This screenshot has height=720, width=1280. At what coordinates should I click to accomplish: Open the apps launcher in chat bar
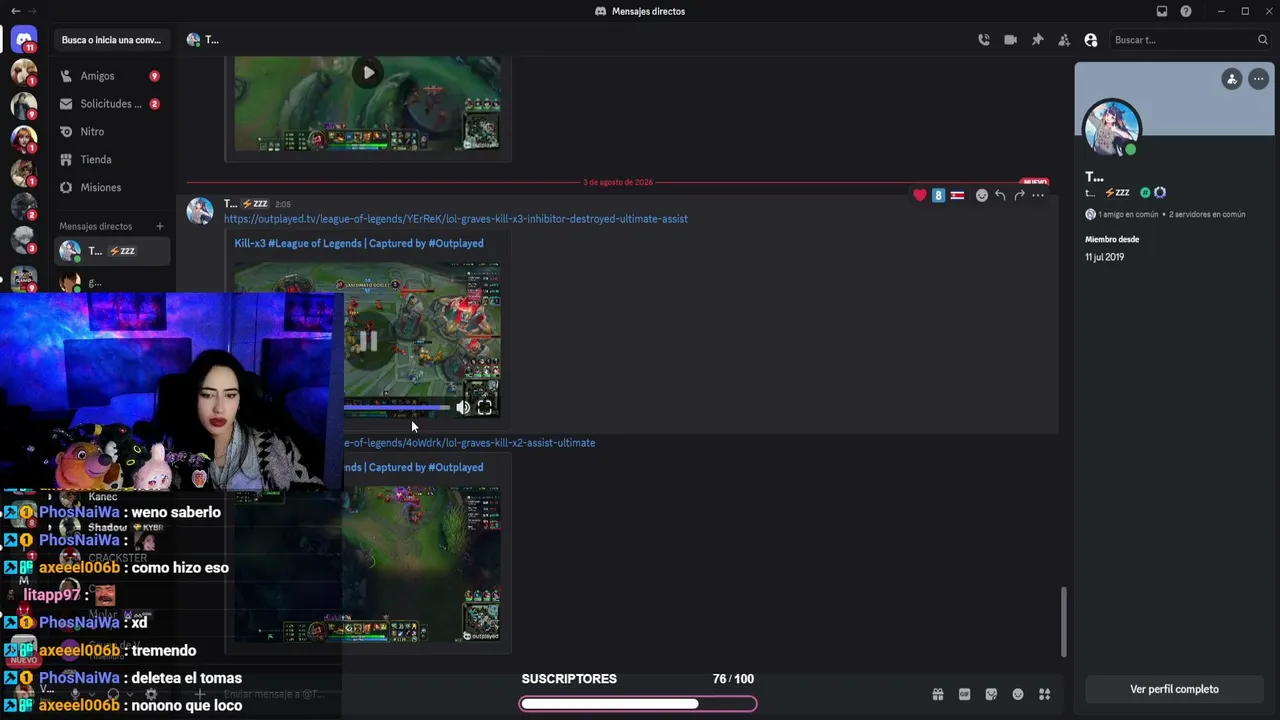(x=1044, y=694)
